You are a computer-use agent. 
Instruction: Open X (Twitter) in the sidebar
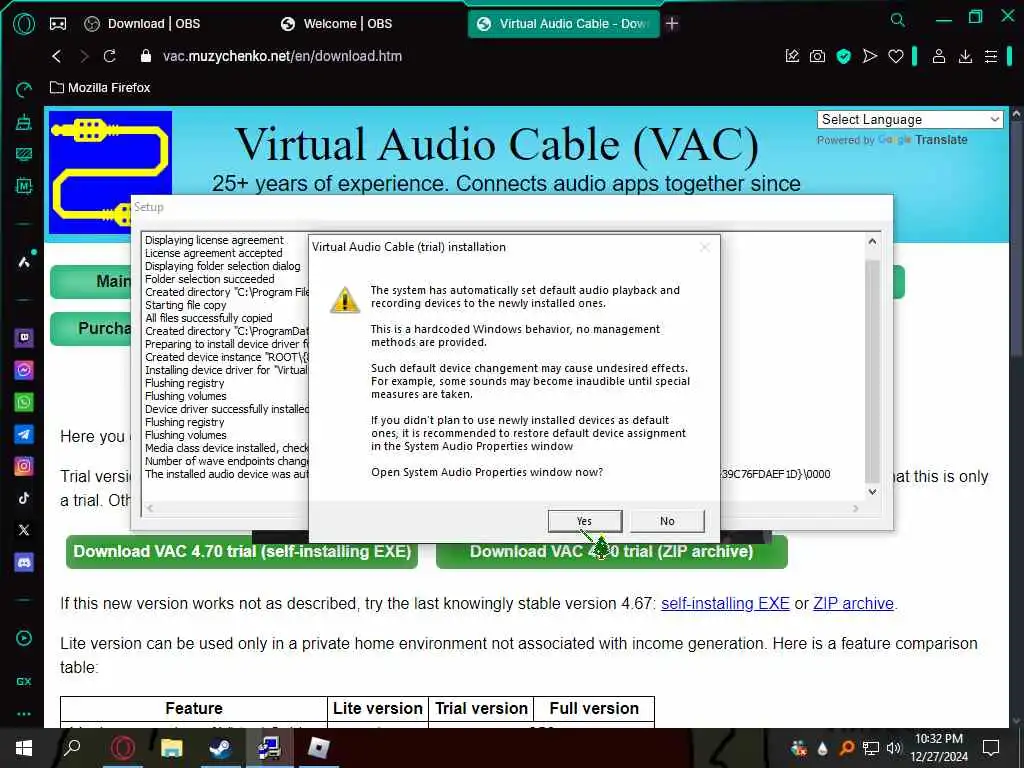pyautogui.click(x=24, y=530)
